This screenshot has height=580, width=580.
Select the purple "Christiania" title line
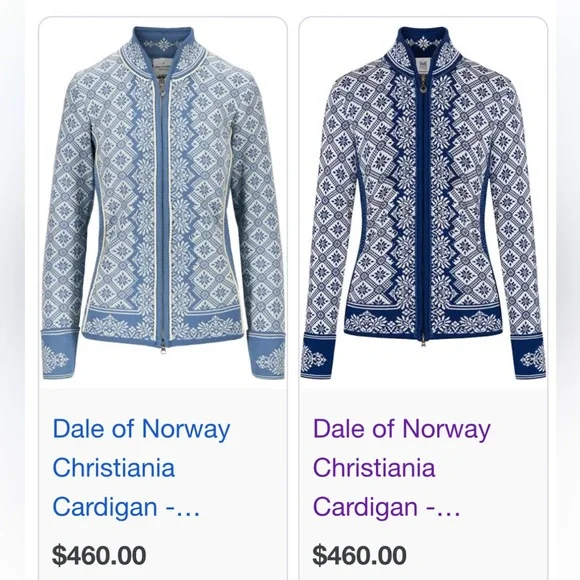(x=374, y=467)
